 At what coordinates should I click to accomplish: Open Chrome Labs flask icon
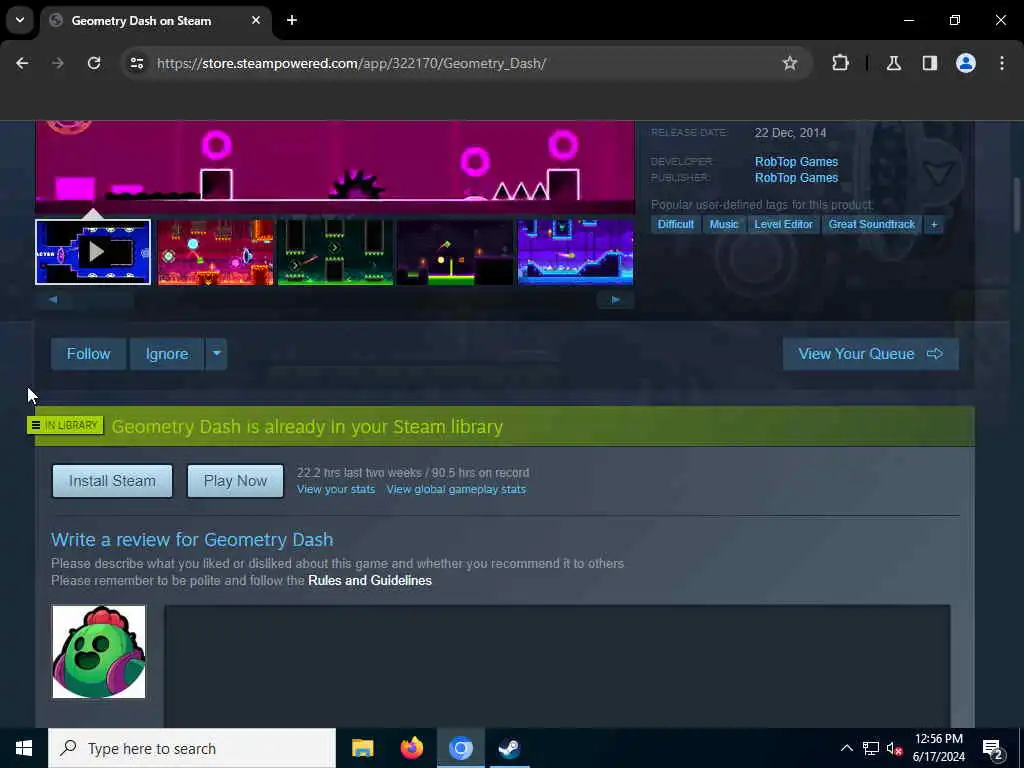tap(893, 63)
